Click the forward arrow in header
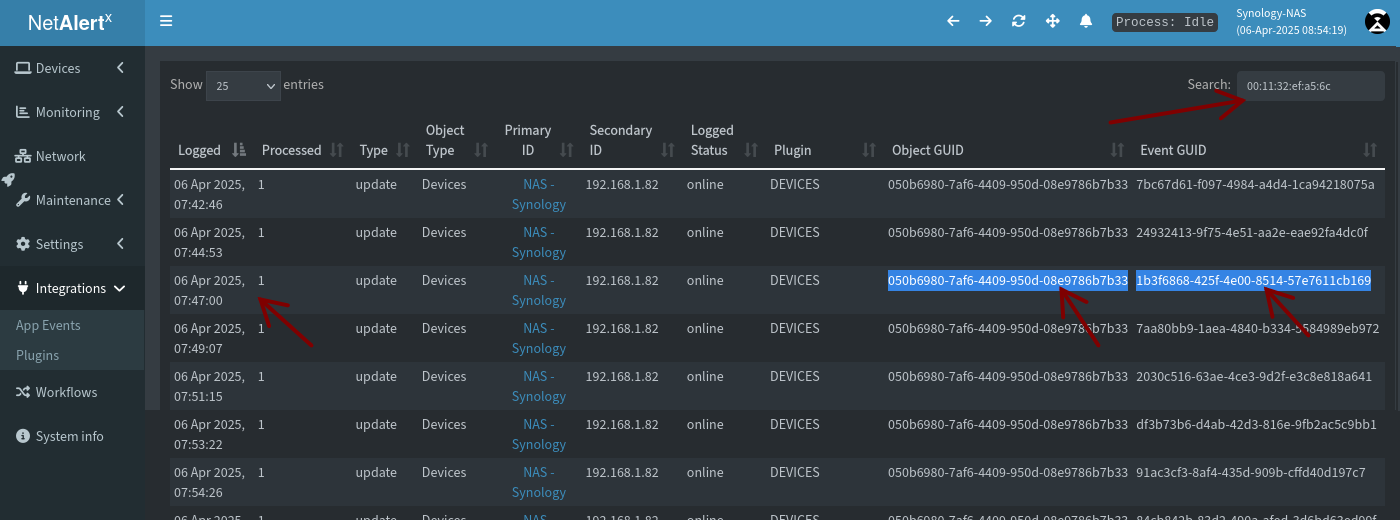The image size is (1400, 520). (986, 21)
